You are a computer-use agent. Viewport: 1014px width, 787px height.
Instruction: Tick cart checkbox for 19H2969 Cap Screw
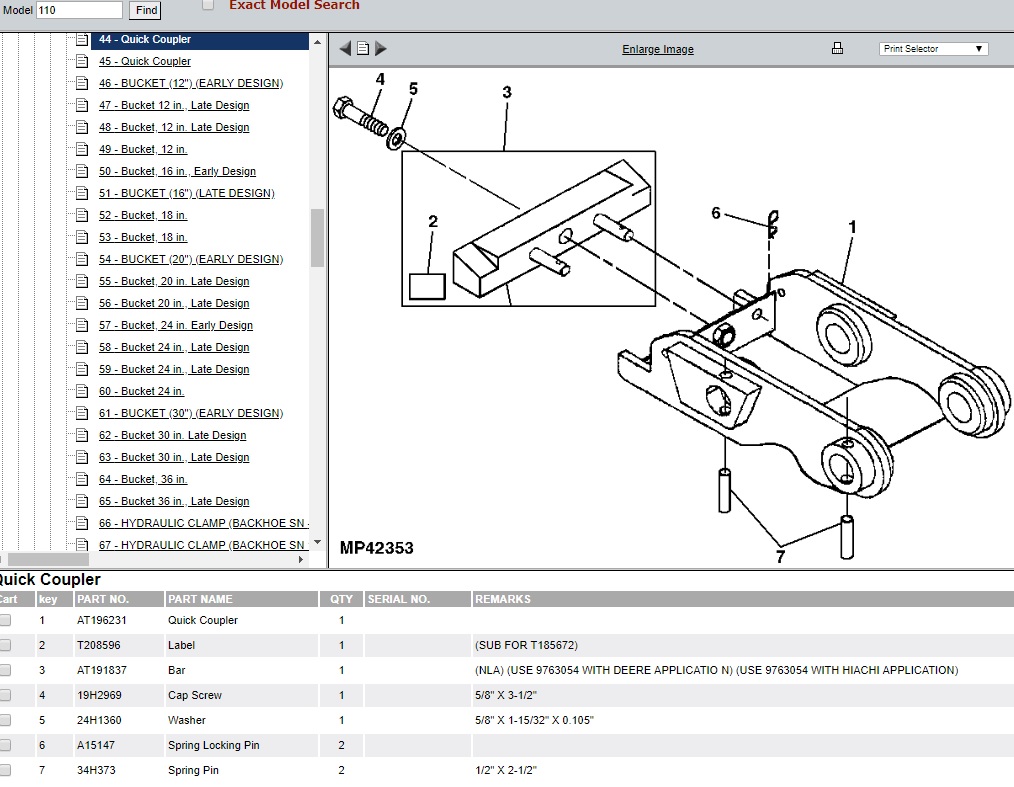(5, 695)
